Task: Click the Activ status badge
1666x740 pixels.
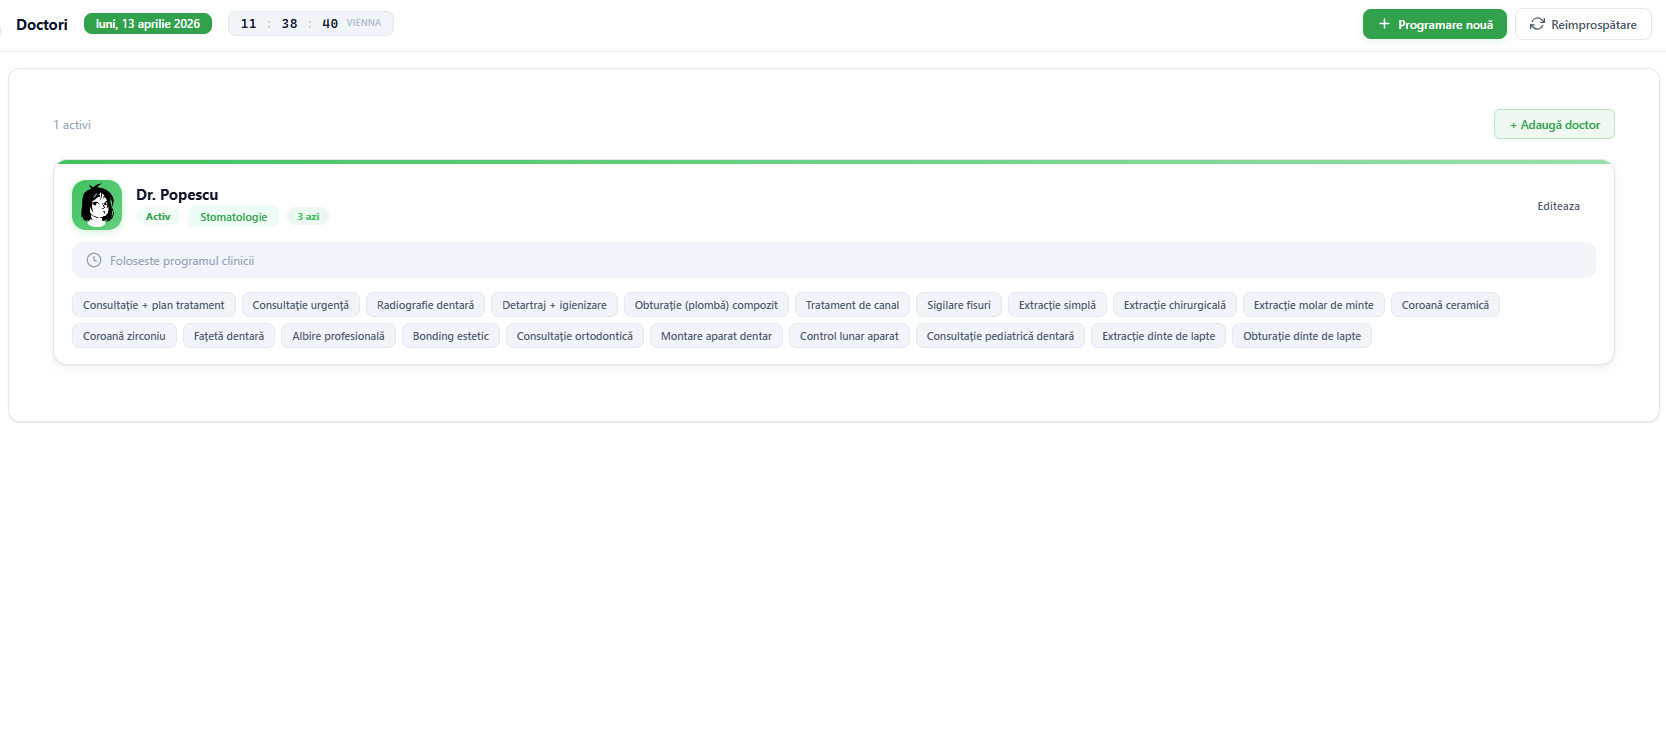Action: [x=158, y=217]
